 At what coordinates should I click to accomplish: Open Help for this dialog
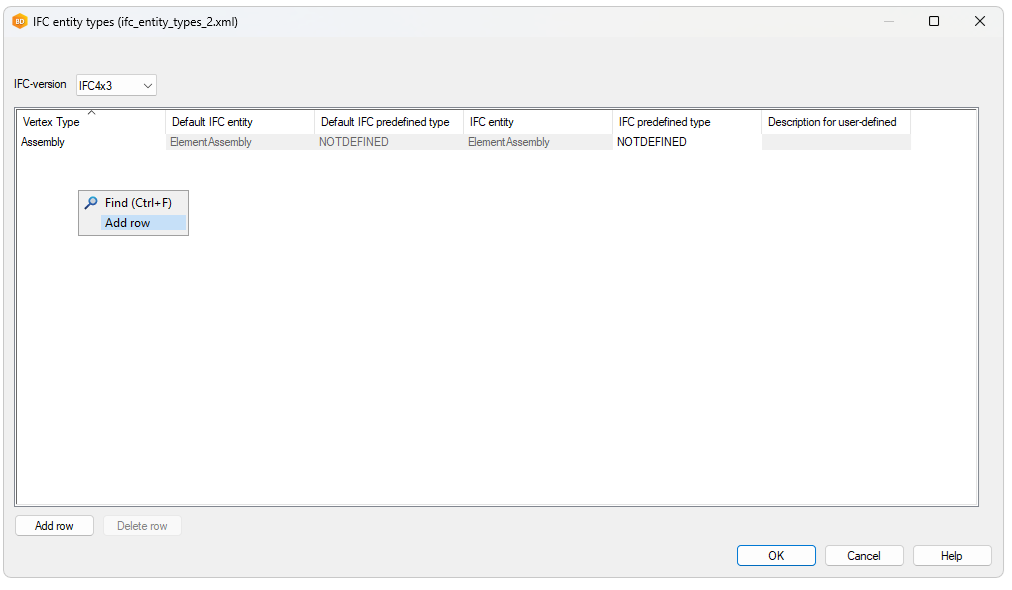(x=951, y=556)
